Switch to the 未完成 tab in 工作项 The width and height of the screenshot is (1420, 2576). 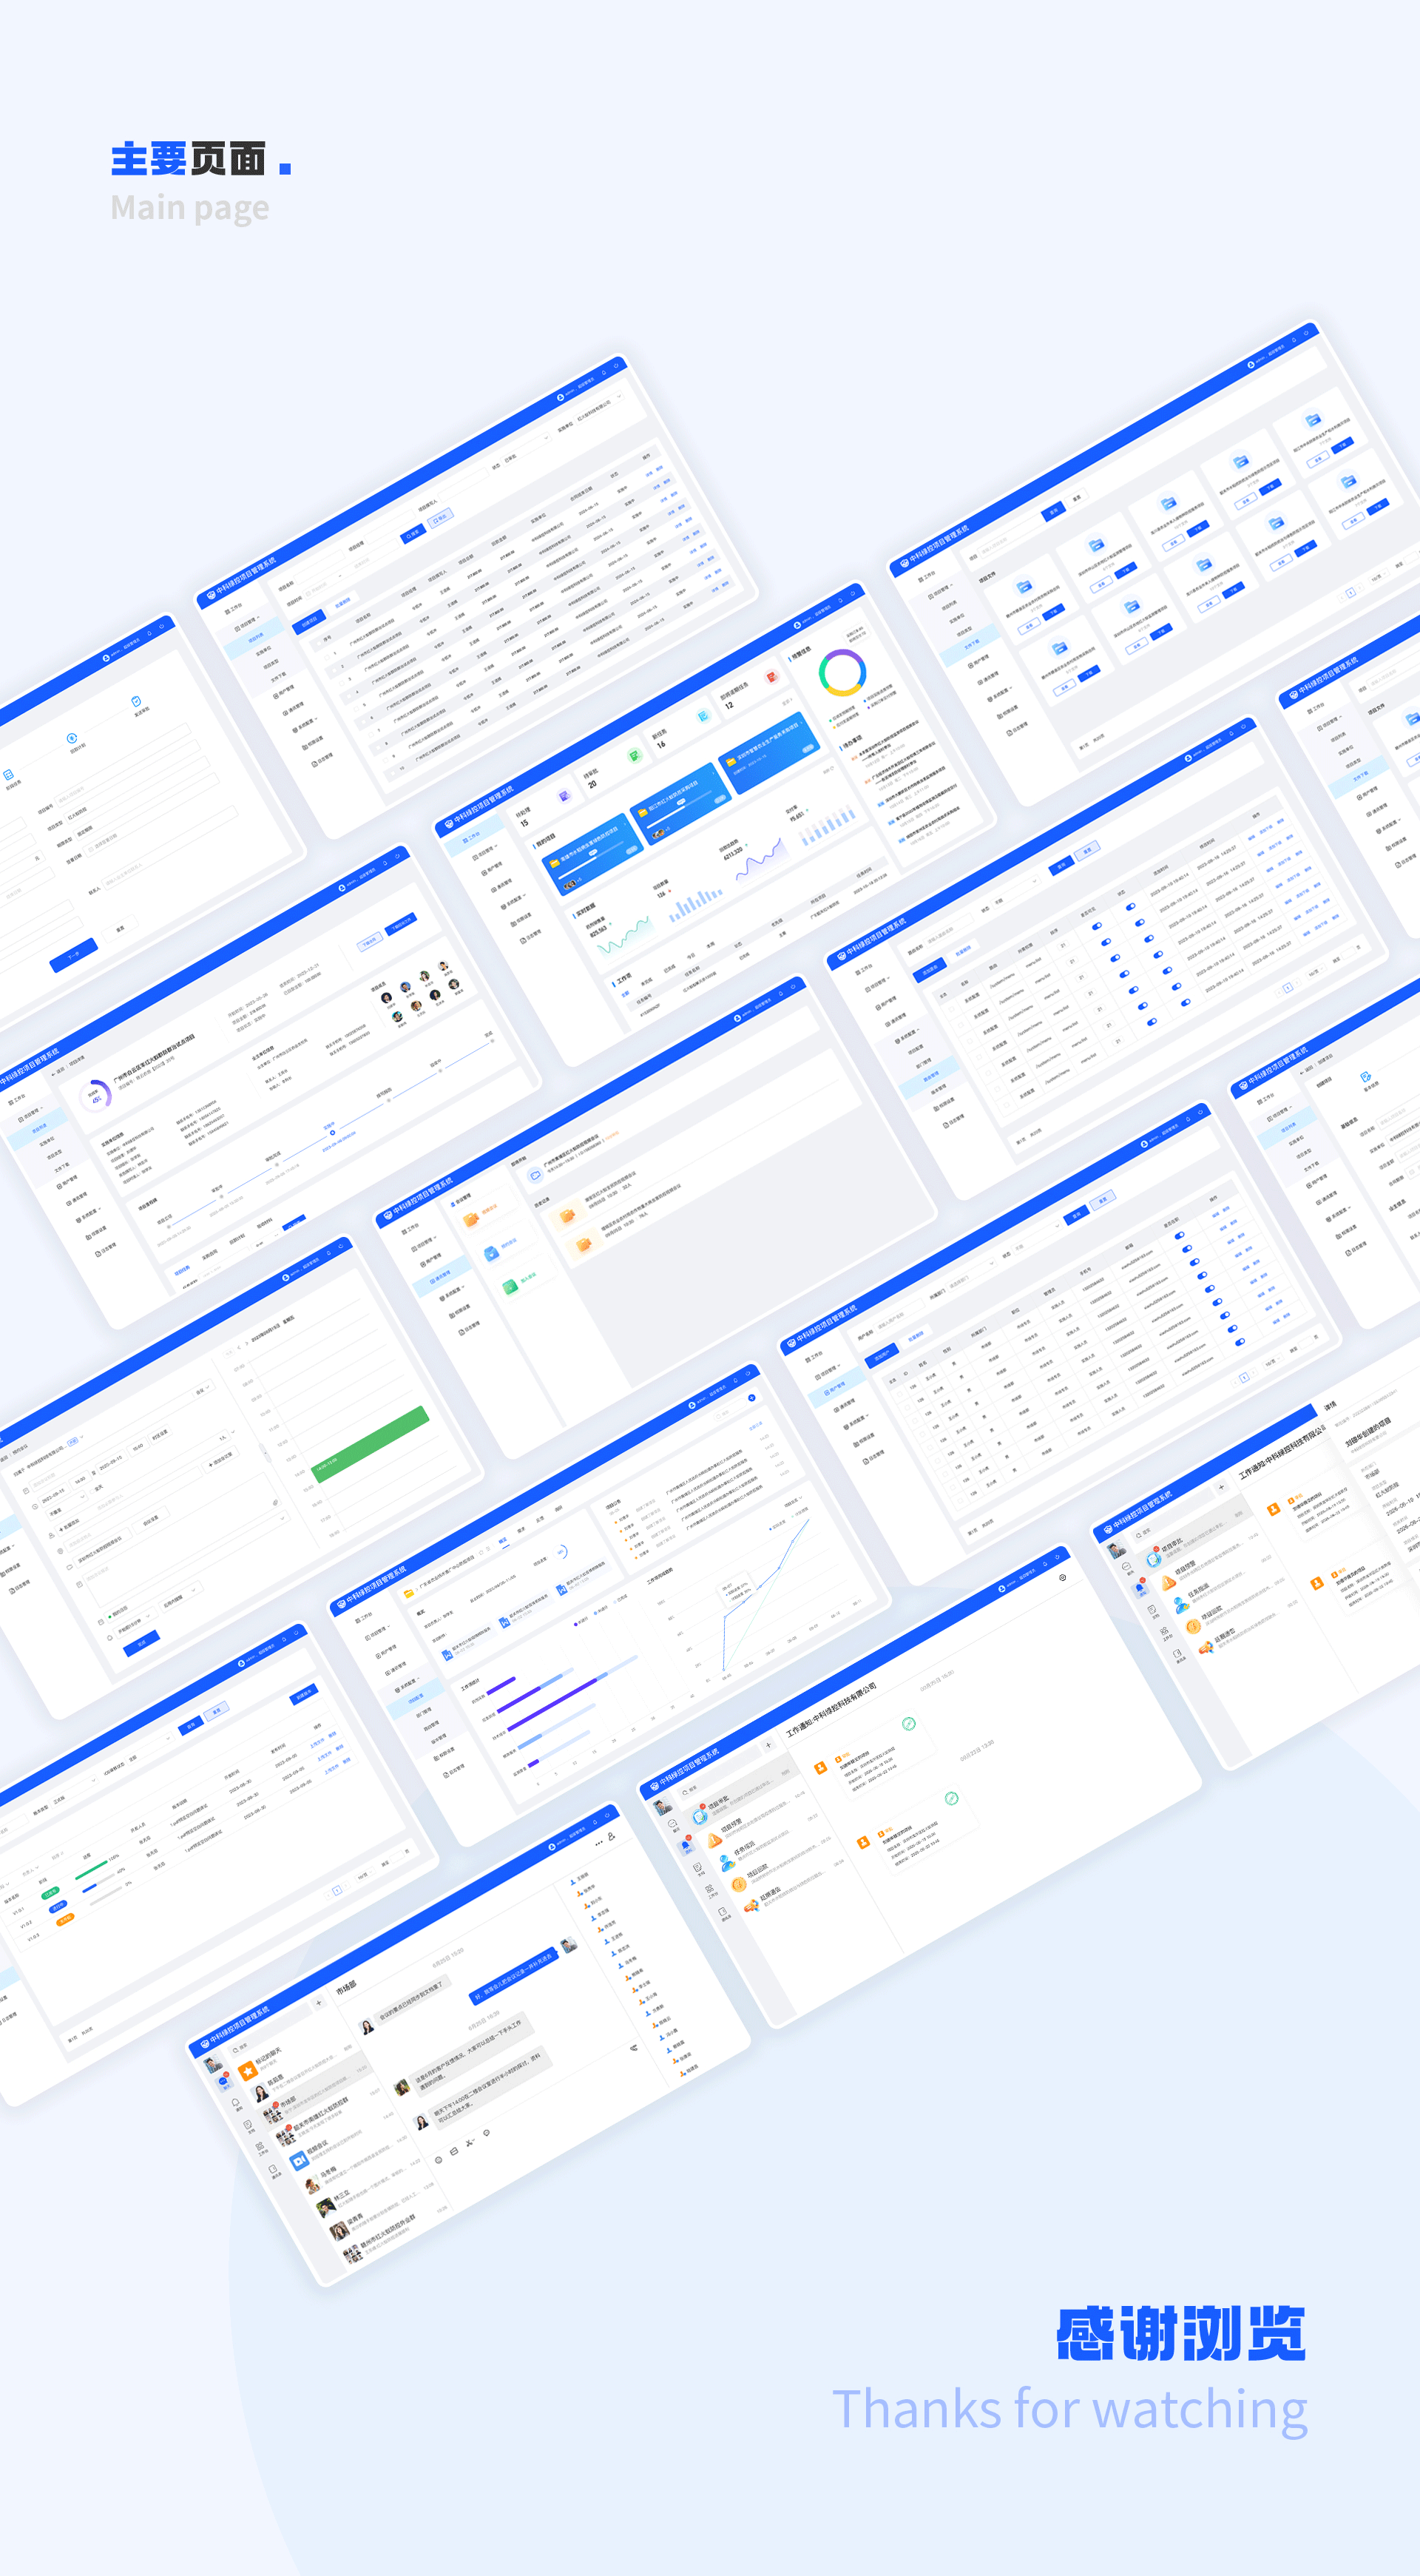[x=647, y=981]
